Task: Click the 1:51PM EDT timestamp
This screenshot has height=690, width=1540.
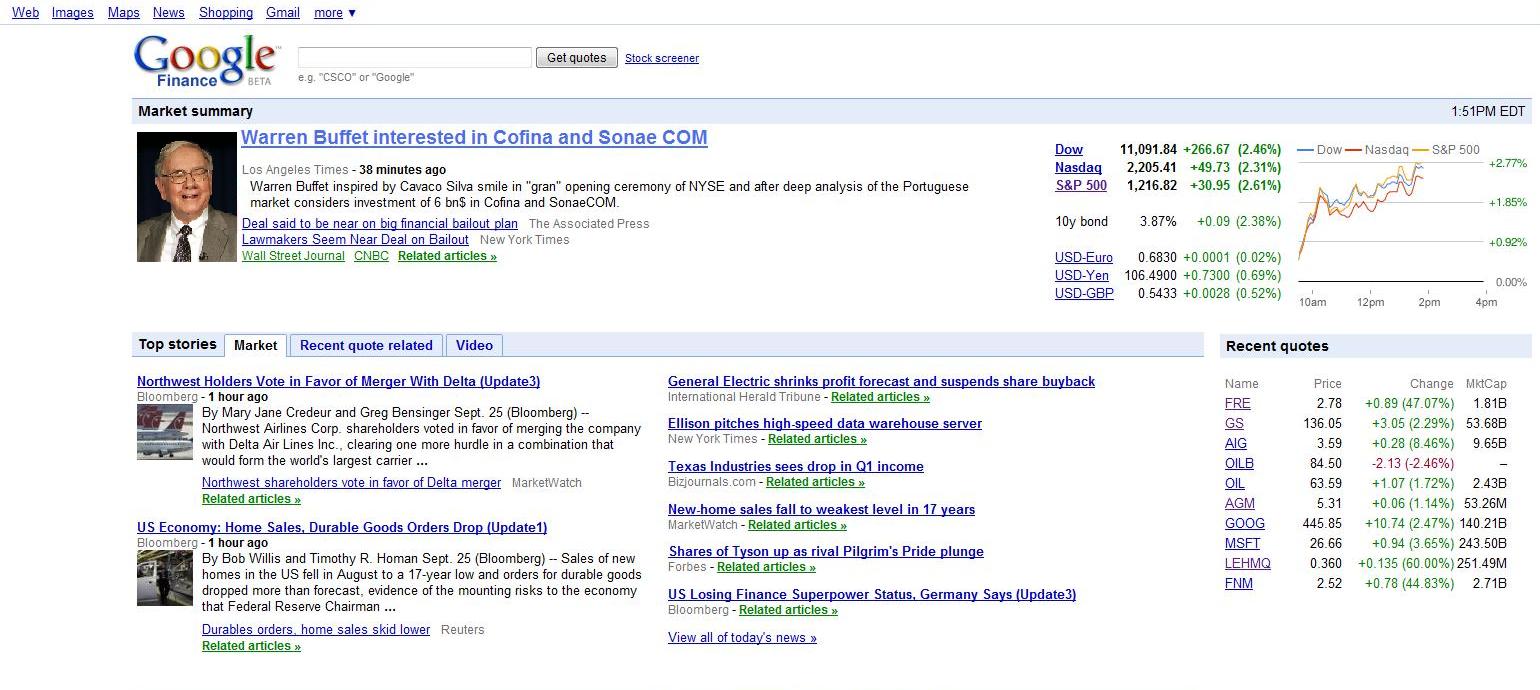Action: point(1488,111)
